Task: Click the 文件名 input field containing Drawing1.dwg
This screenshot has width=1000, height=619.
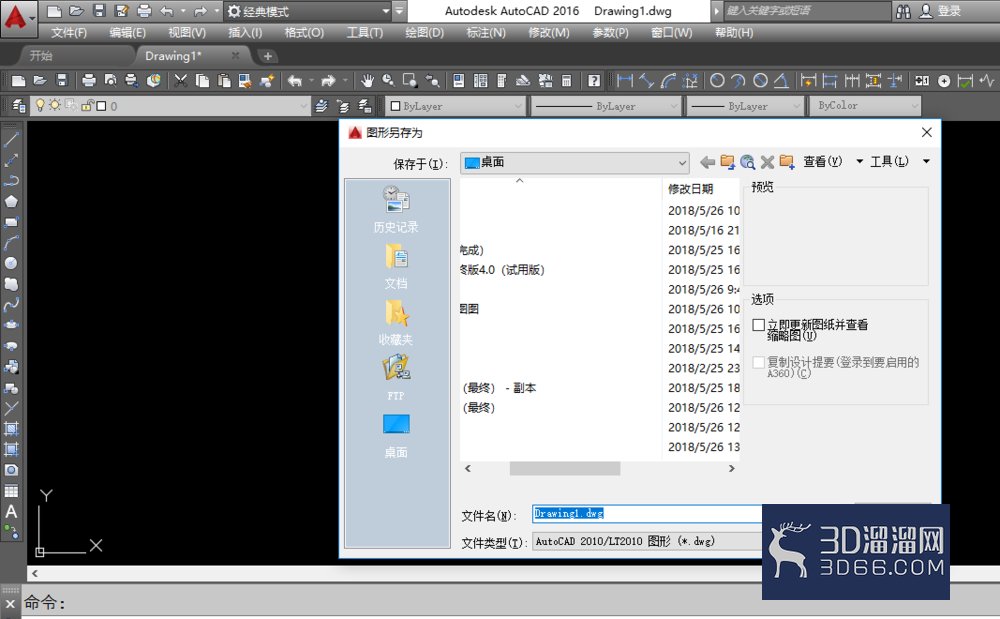Action: click(647, 513)
